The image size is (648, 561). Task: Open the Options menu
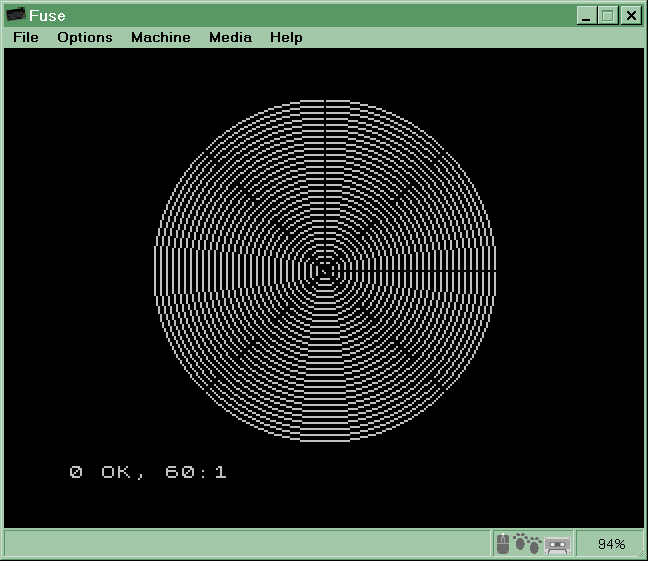(84, 37)
